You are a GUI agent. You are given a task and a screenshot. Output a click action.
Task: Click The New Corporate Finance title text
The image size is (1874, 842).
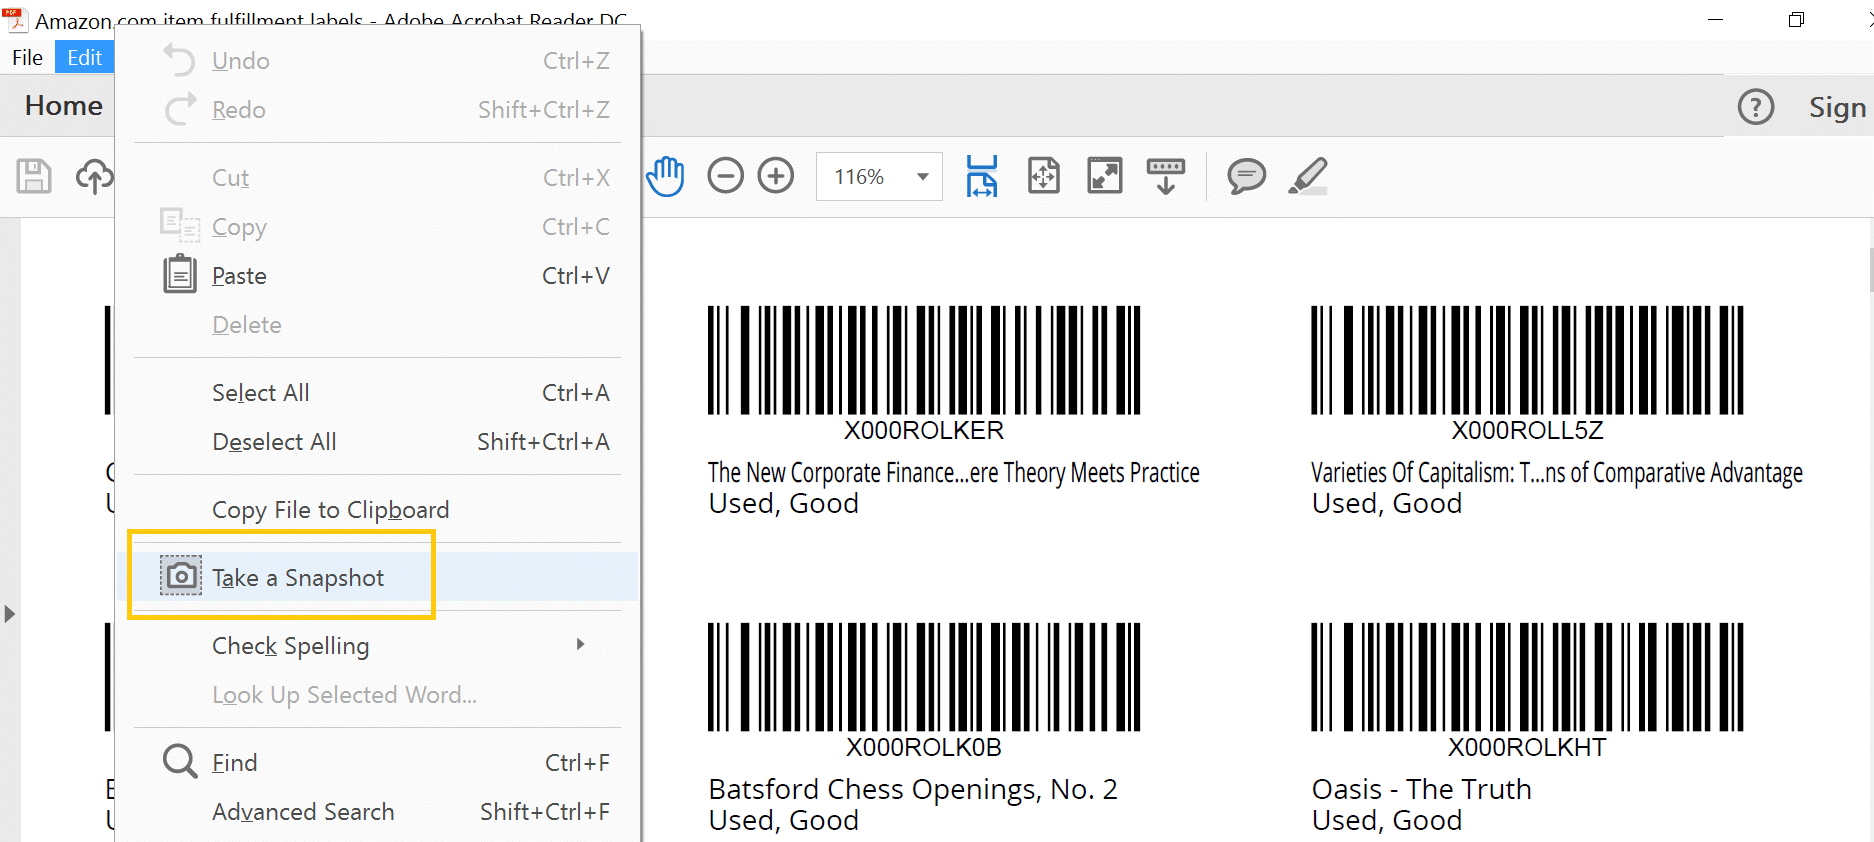click(954, 472)
